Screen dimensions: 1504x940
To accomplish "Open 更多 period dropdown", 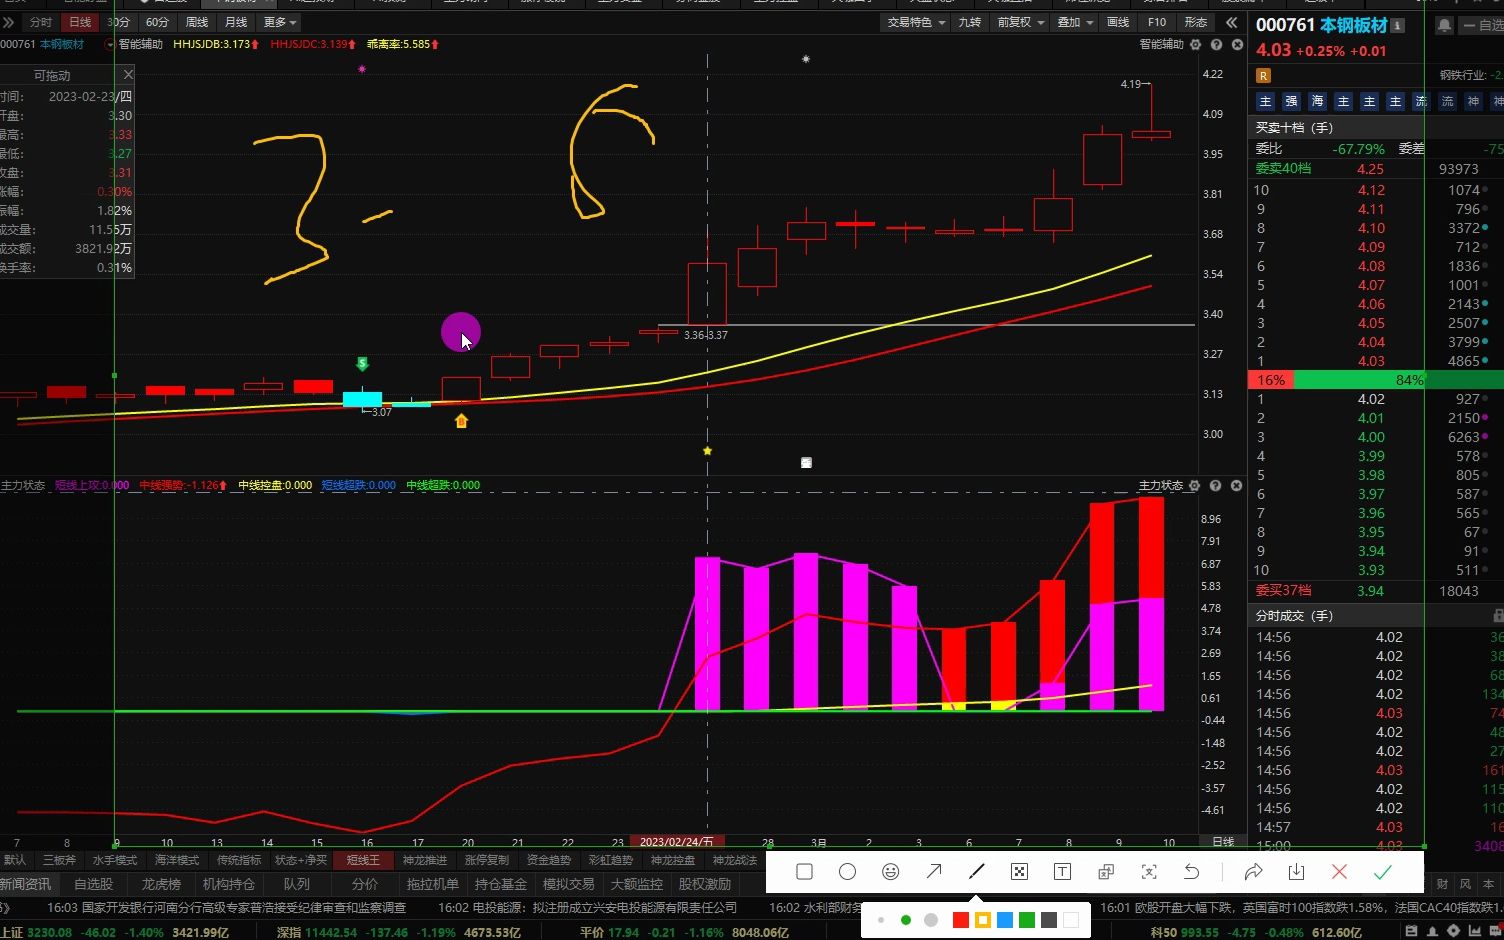I will (280, 22).
